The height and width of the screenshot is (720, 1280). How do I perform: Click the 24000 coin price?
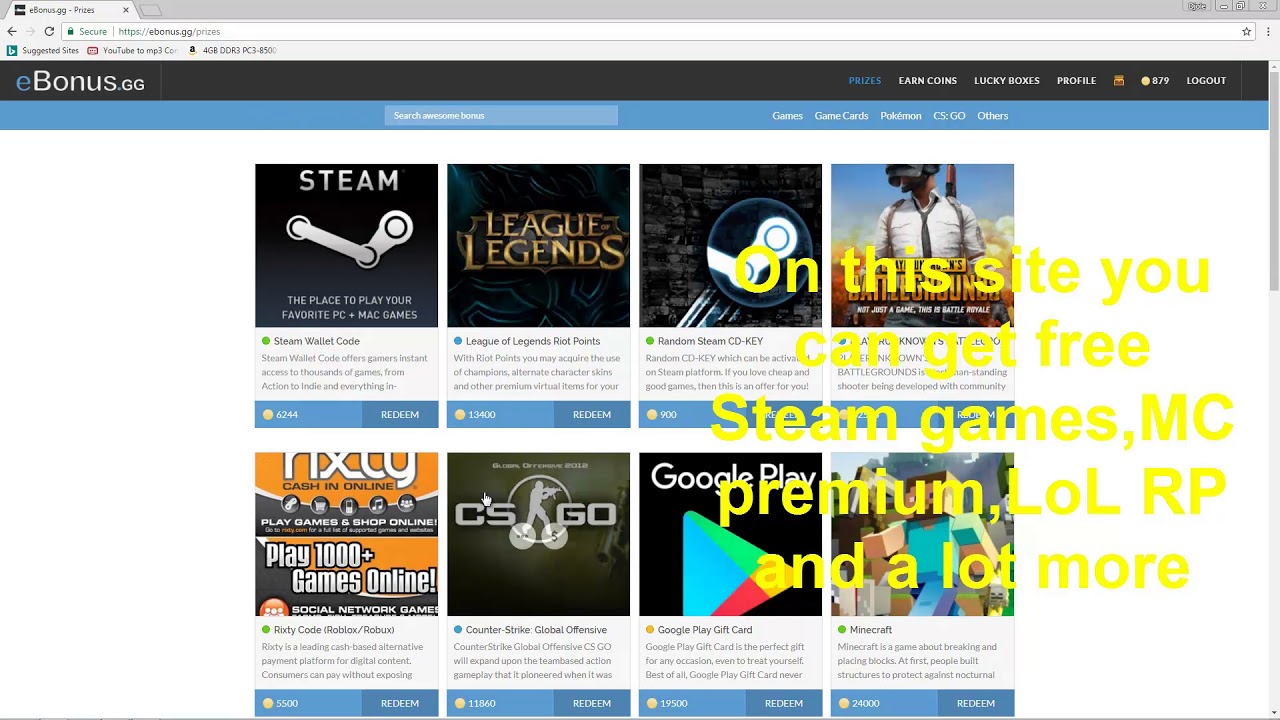pos(860,703)
